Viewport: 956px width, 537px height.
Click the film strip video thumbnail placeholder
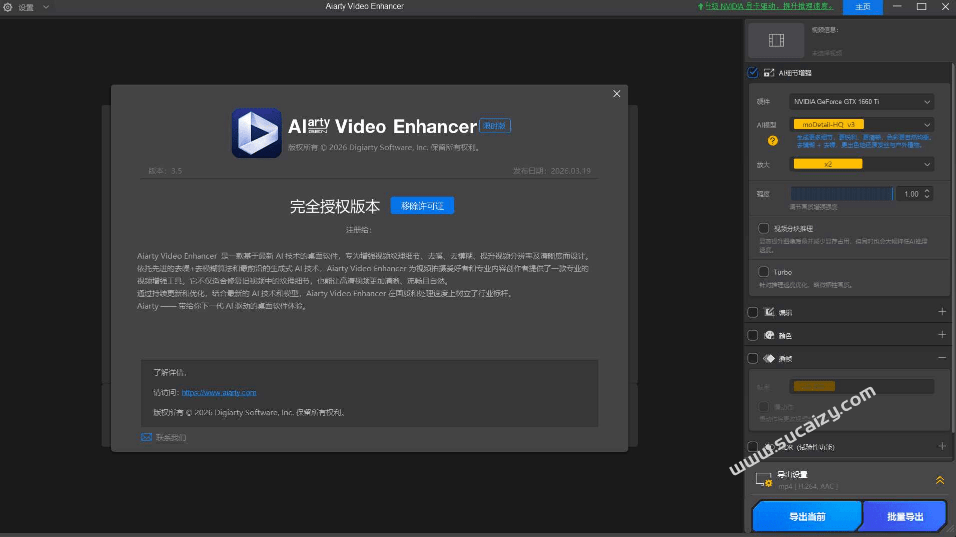click(x=776, y=40)
